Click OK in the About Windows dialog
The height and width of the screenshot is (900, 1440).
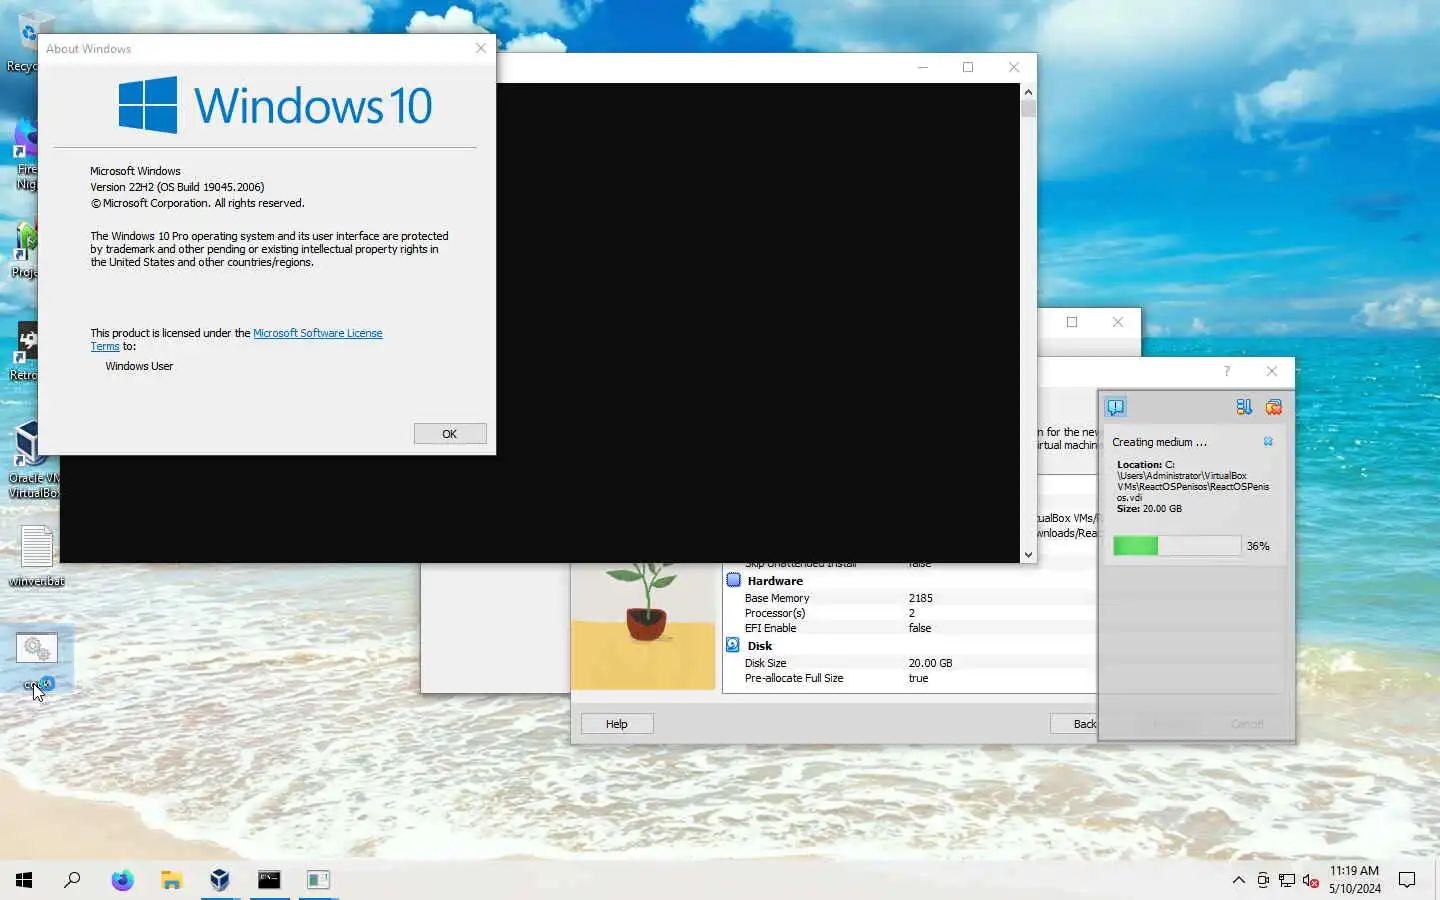click(x=450, y=434)
